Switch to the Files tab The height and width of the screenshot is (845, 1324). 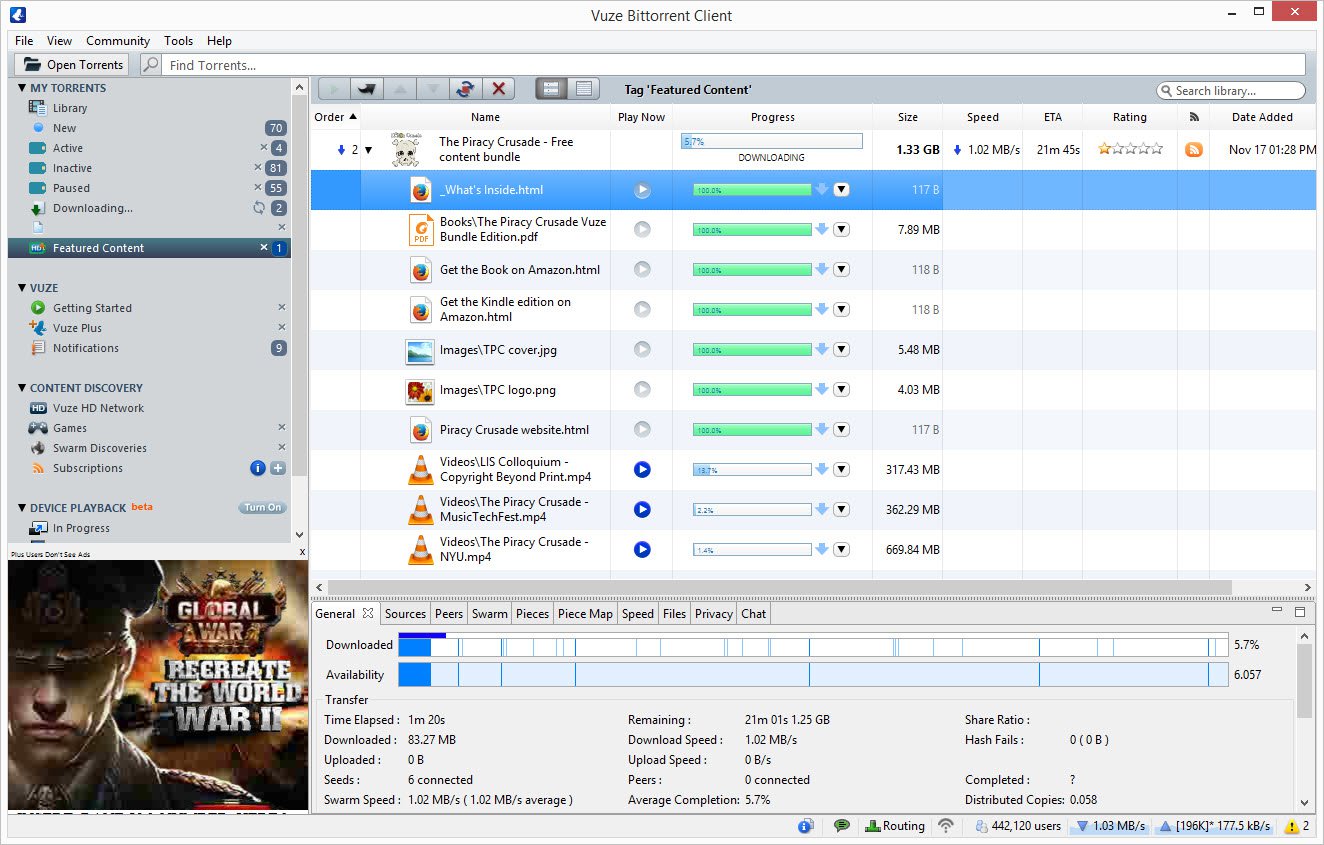pyautogui.click(x=675, y=614)
